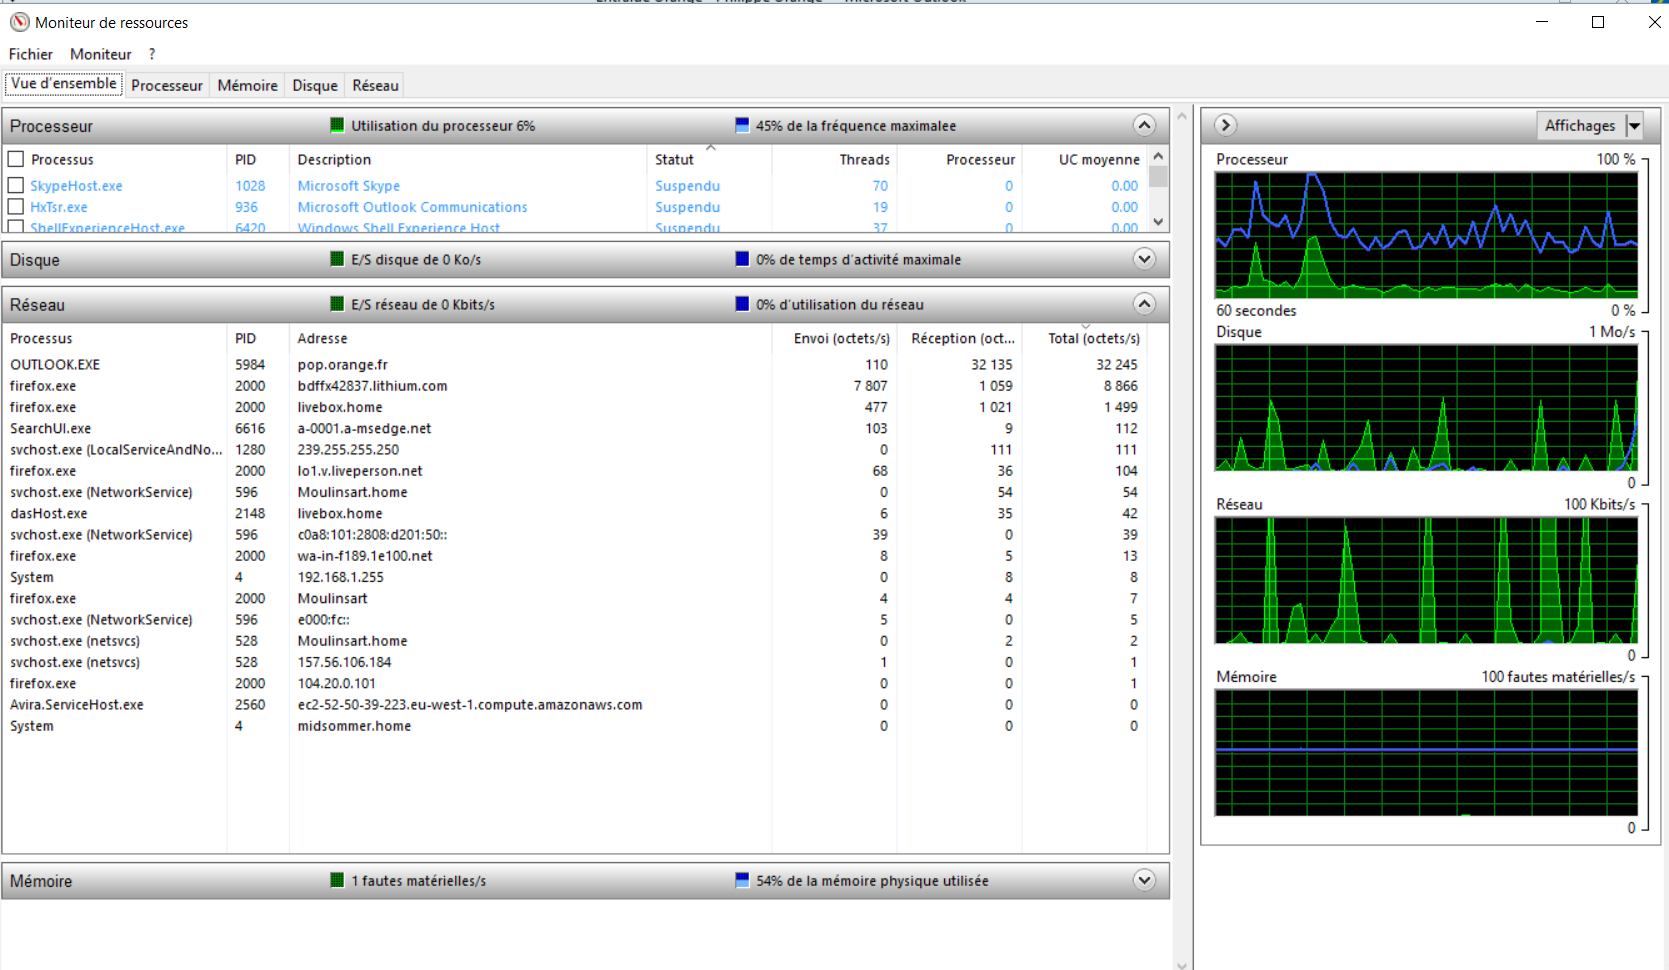Check the HxTsr.exe process checkbox
Viewport: 1669px width, 970px height.
pos(16,207)
